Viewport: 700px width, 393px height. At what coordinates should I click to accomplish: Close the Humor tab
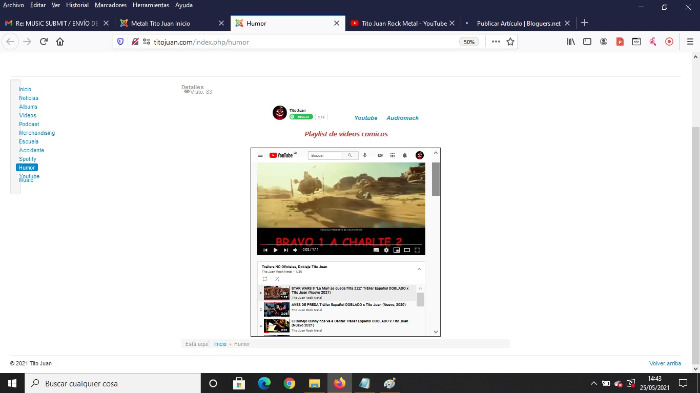[337, 23]
